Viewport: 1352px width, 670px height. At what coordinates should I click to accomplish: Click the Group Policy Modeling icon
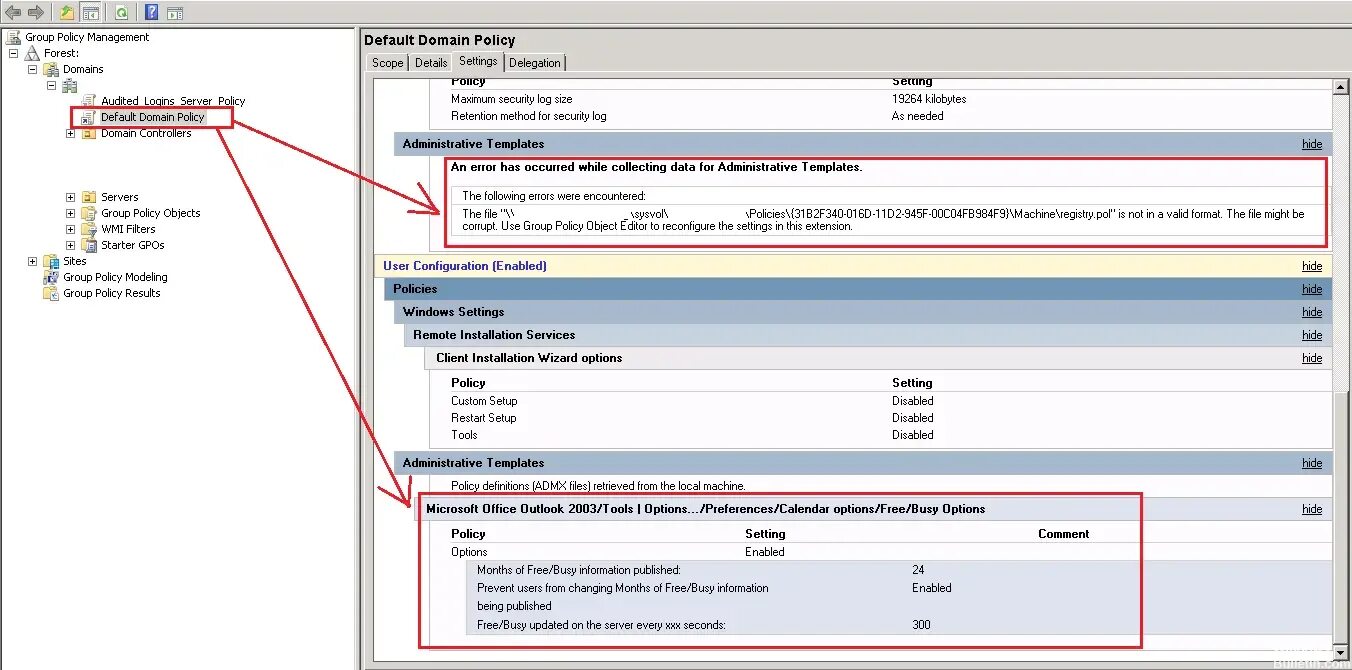click(51, 277)
